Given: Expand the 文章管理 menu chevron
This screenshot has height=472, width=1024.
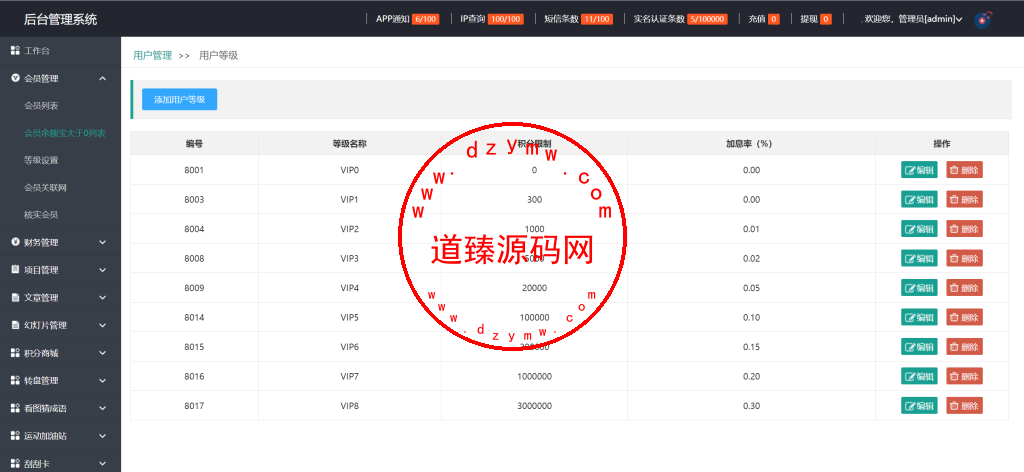Looking at the screenshot, I should 103,298.
